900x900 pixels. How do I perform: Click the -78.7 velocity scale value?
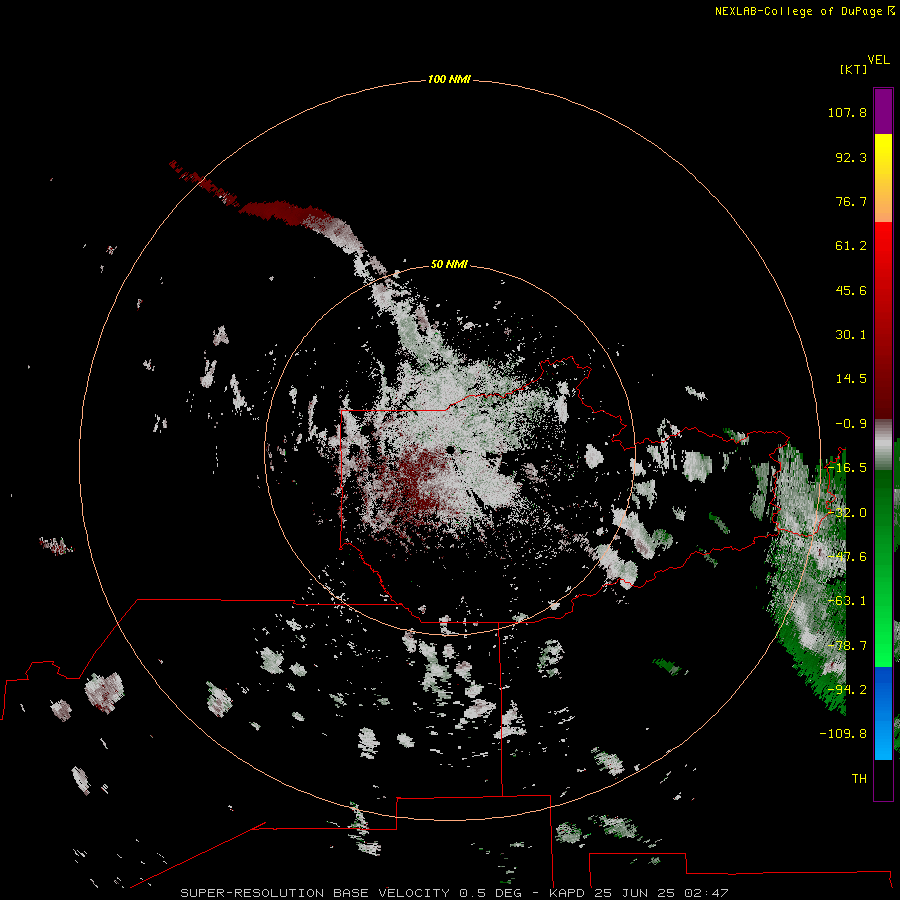coord(847,646)
